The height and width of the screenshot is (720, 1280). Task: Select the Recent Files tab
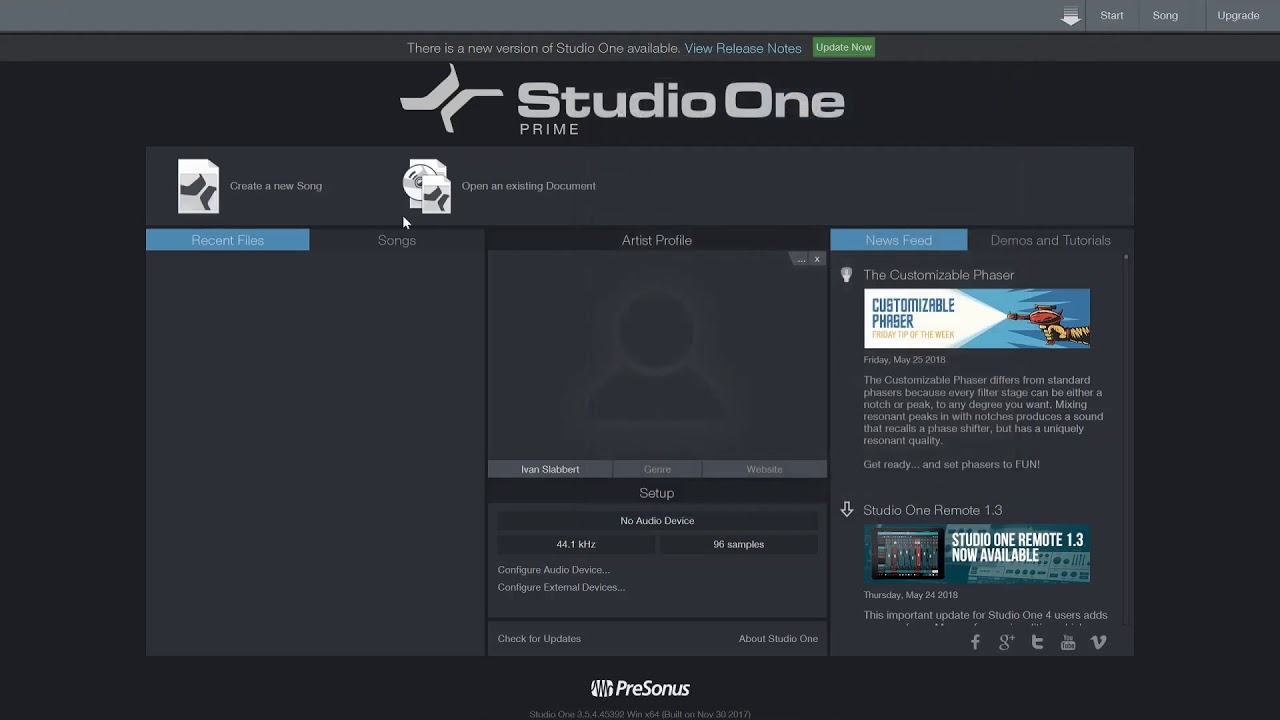pos(228,240)
